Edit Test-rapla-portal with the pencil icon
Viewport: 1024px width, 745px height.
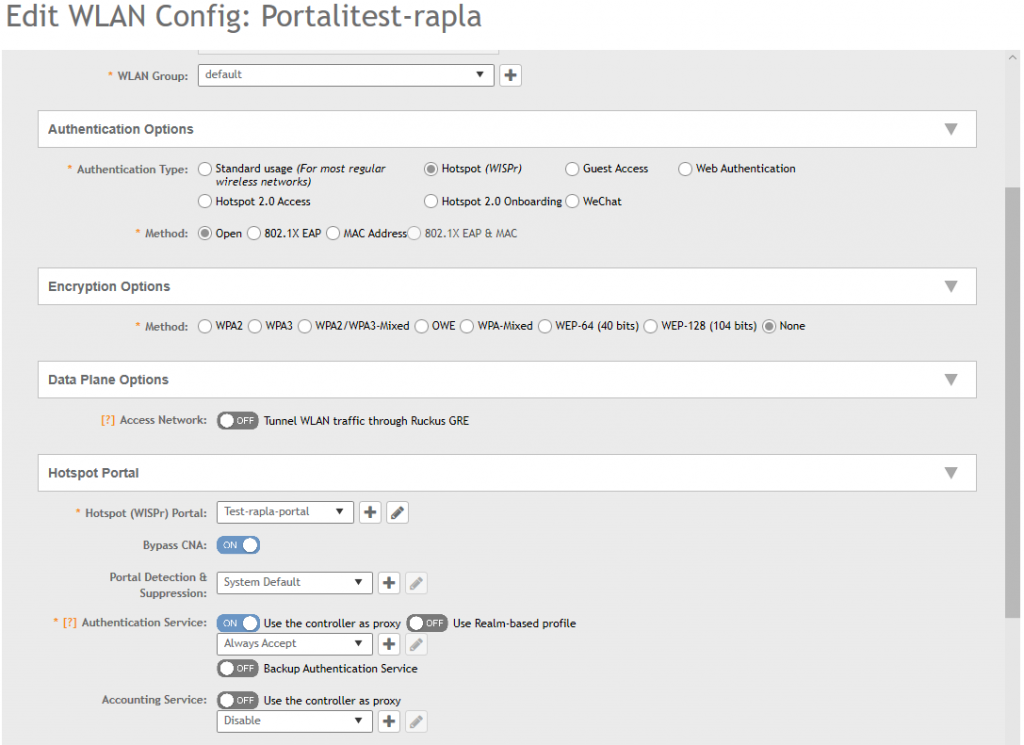click(397, 512)
